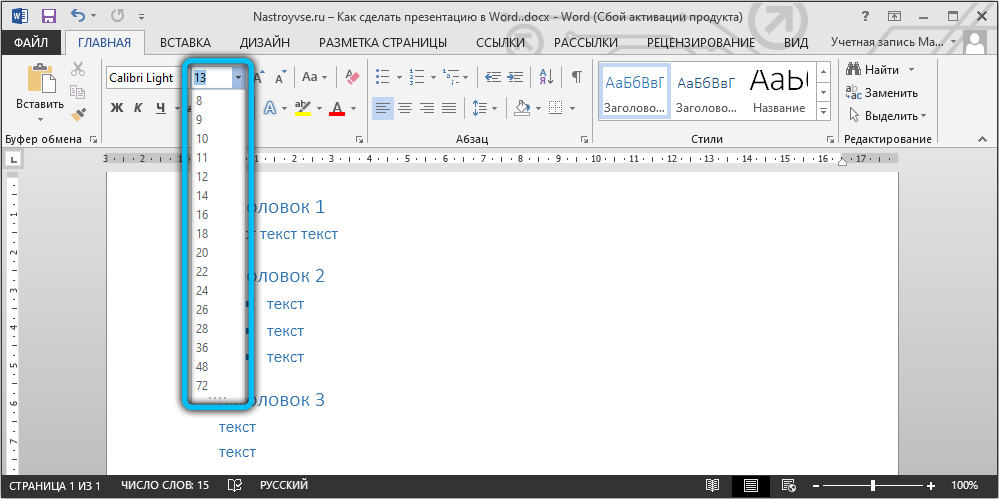Click the Sort A-Z icon
The width and height of the screenshot is (999, 499).
click(546, 77)
